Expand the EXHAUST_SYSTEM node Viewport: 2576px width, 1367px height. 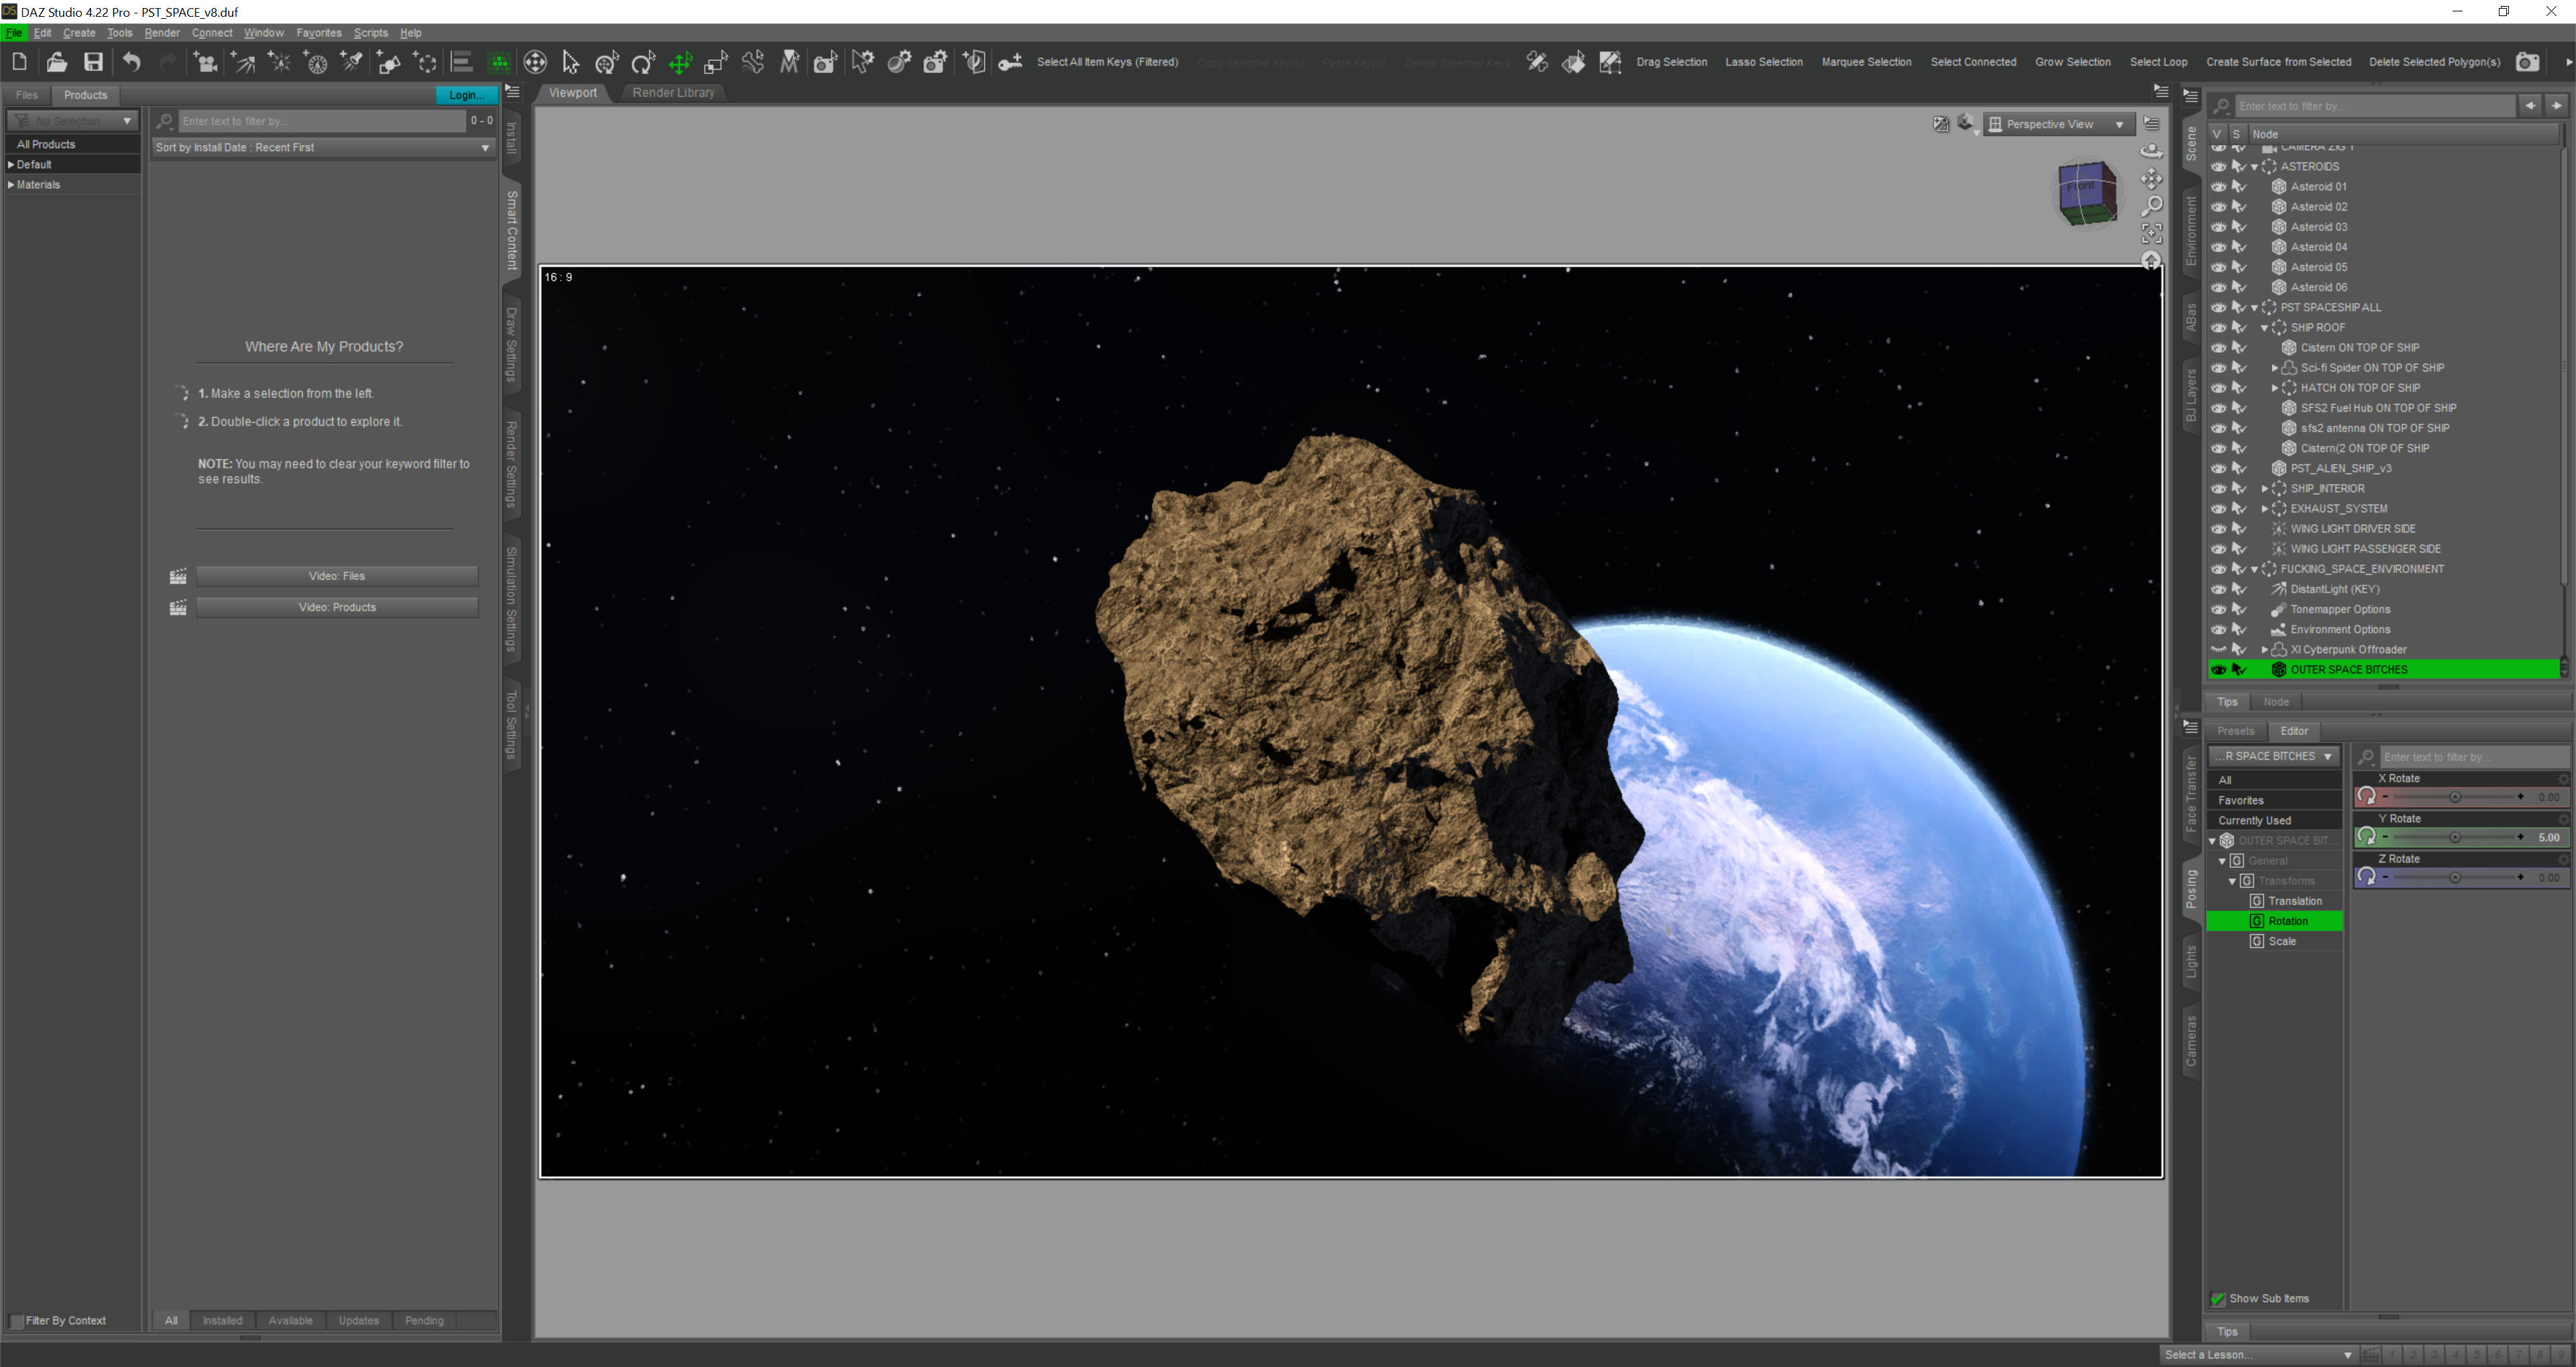2264,508
